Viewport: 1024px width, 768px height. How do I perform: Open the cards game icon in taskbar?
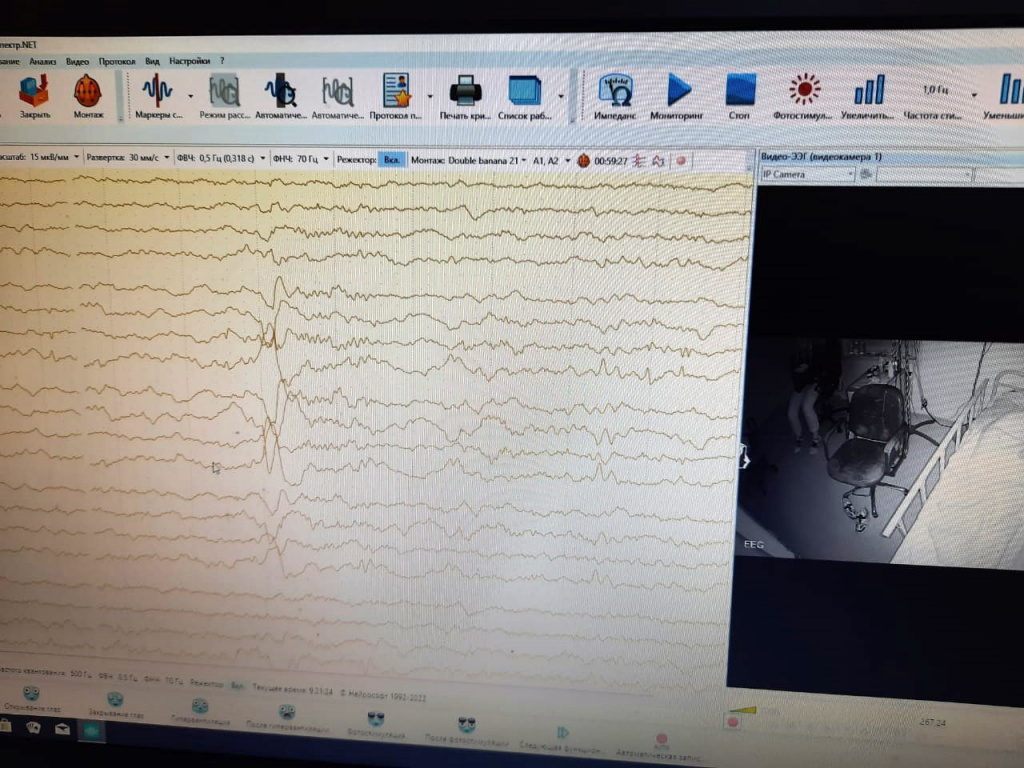33,727
